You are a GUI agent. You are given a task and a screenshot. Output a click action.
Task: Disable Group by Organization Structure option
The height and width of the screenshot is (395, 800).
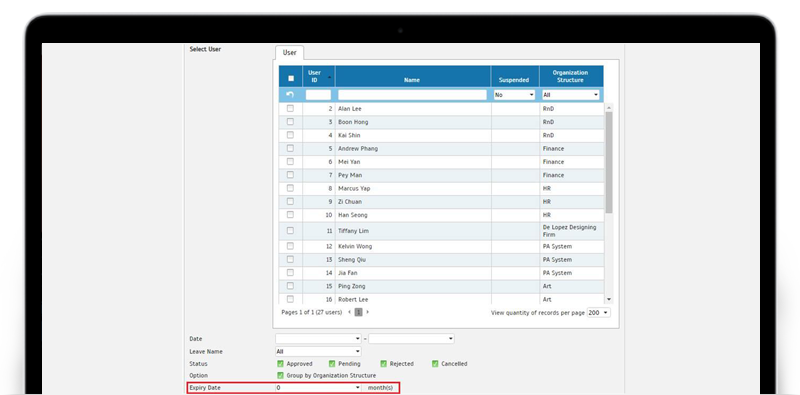click(x=280, y=375)
